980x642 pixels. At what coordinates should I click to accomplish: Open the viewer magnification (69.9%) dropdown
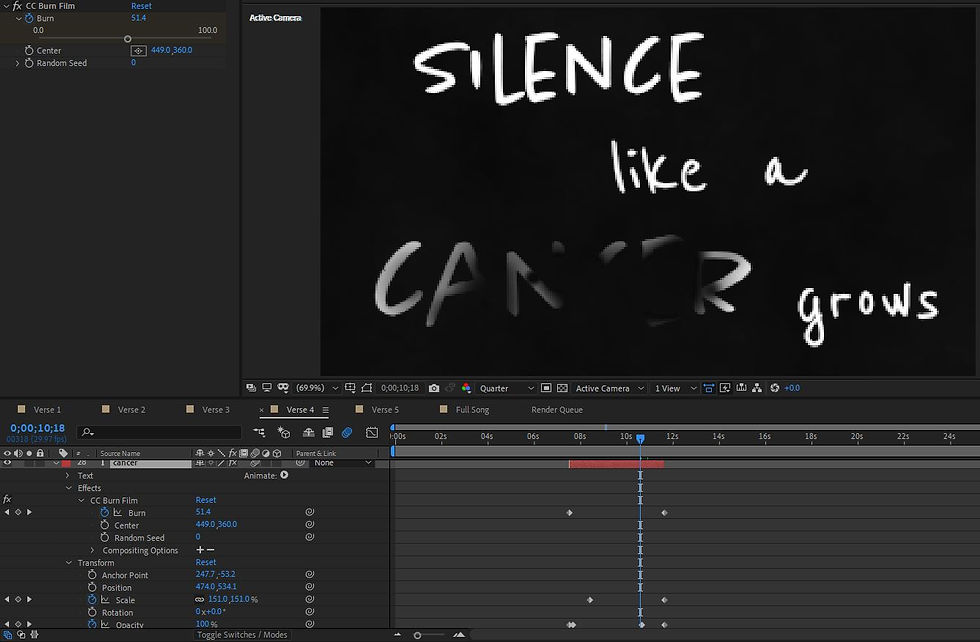317,388
